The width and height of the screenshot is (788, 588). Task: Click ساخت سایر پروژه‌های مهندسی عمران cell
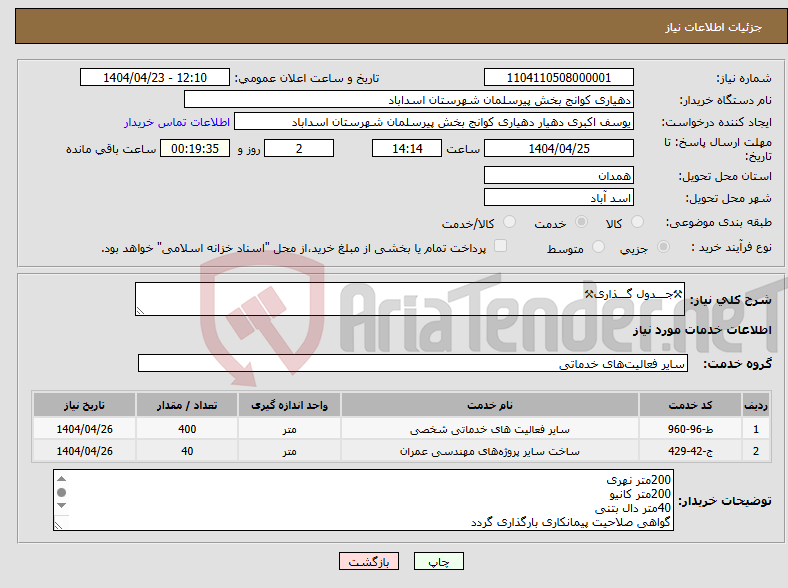coord(490,451)
